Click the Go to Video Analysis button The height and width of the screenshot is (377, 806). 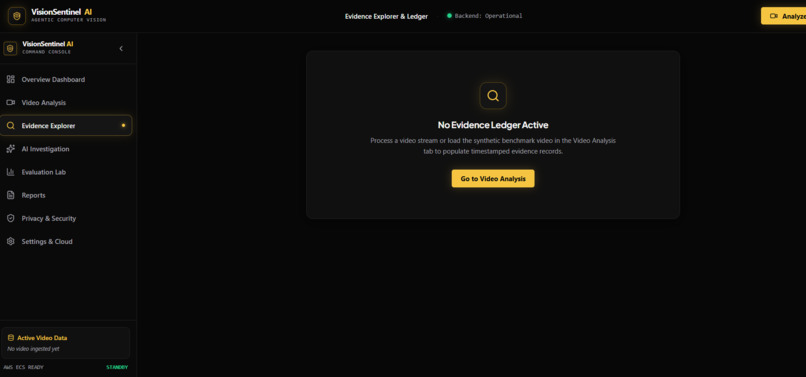click(493, 178)
